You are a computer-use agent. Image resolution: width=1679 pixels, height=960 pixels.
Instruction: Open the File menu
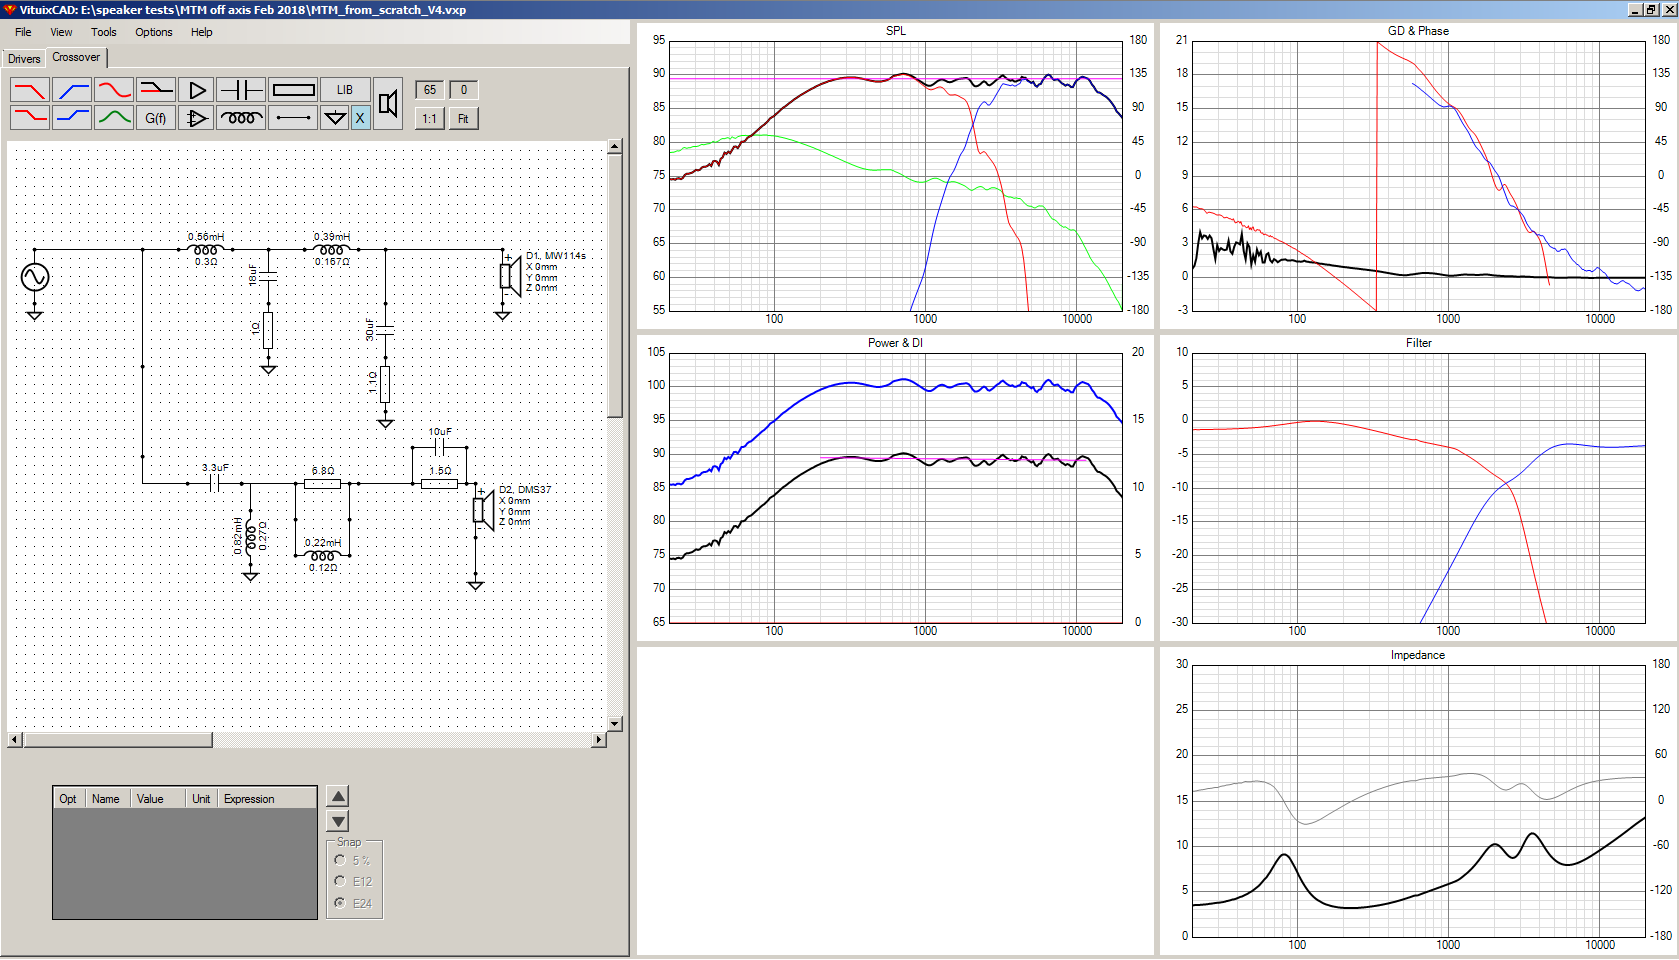click(23, 32)
